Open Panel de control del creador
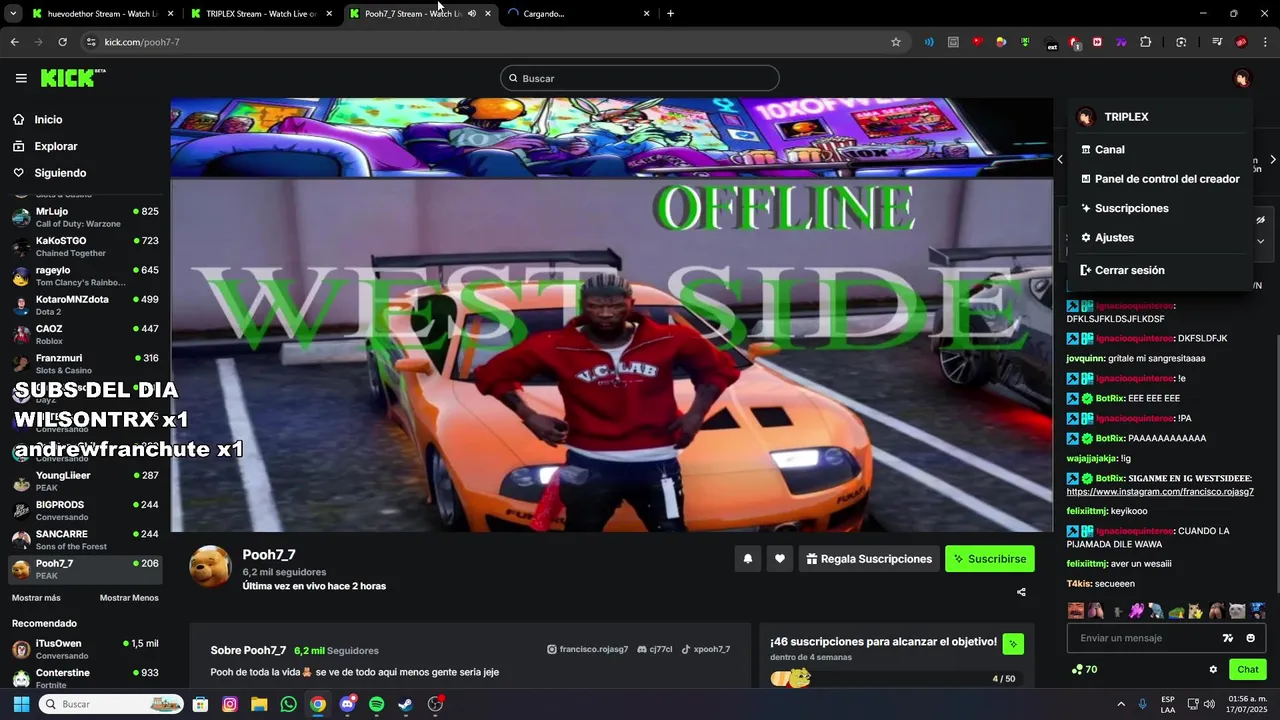The width and height of the screenshot is (1280, 720). click(x=1159, y=179)
